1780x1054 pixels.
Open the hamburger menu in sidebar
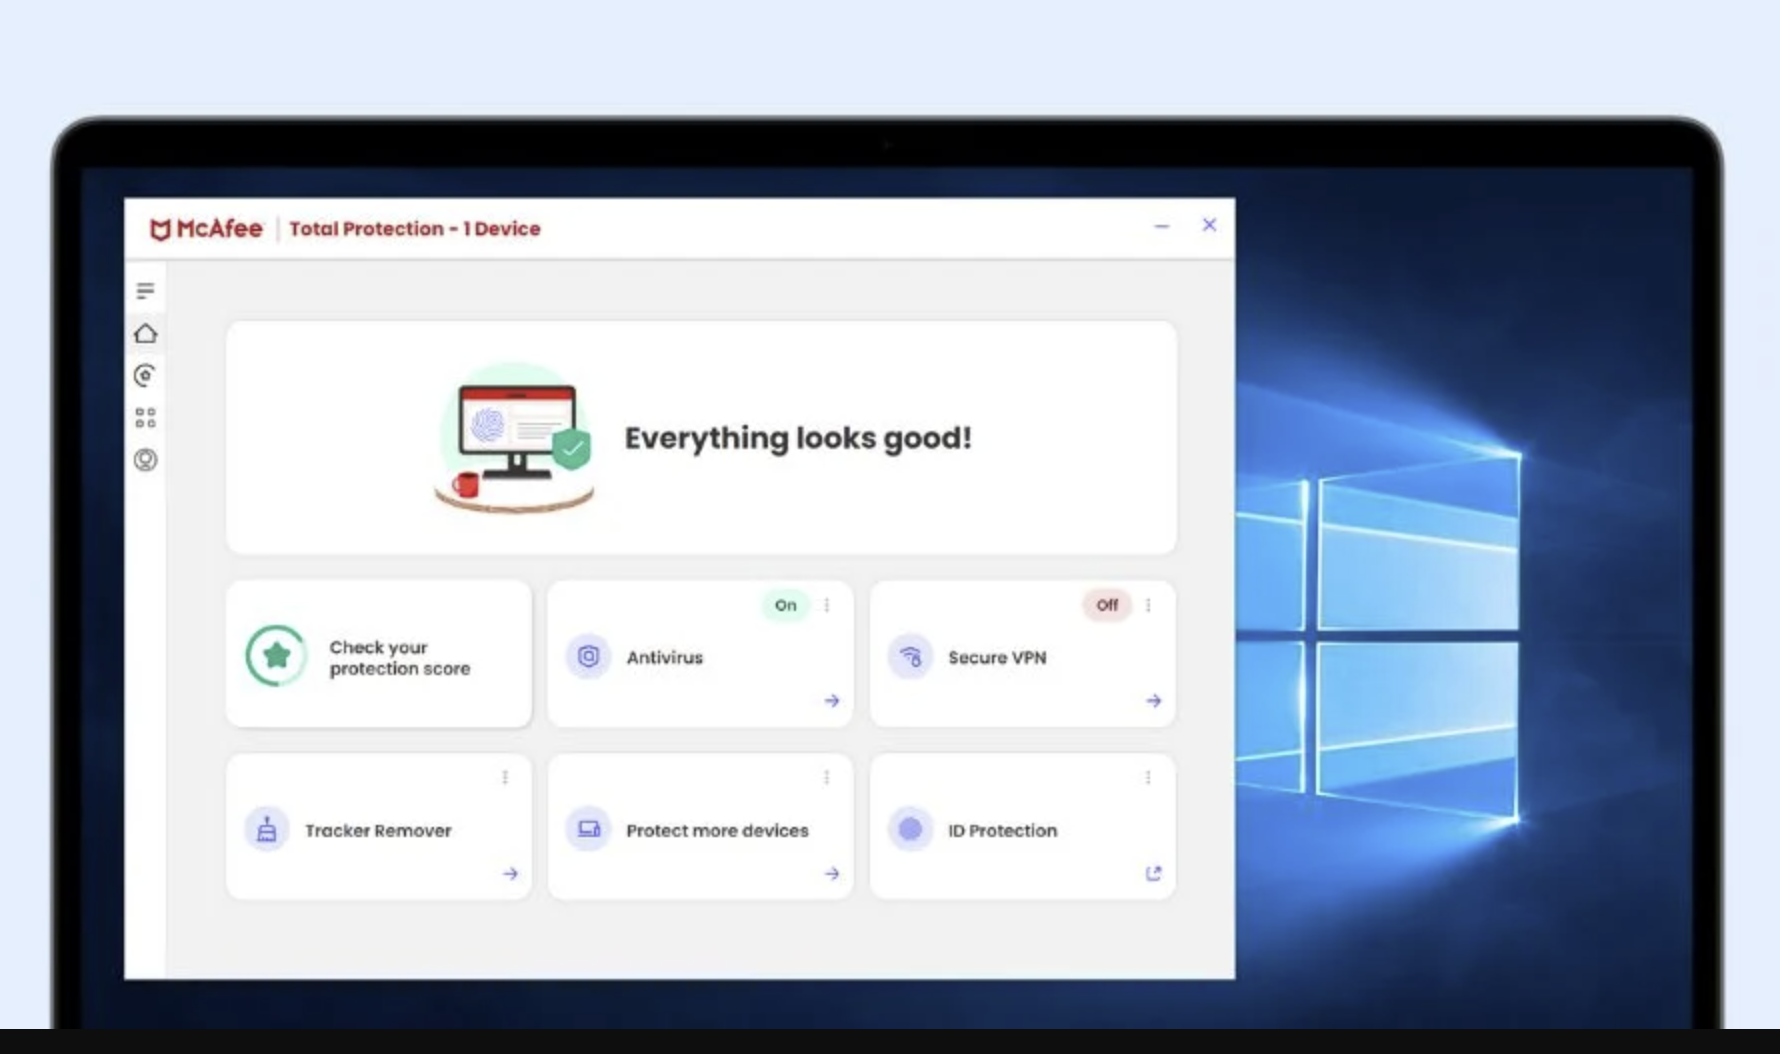pyautogui.click(x=145, y=291)
